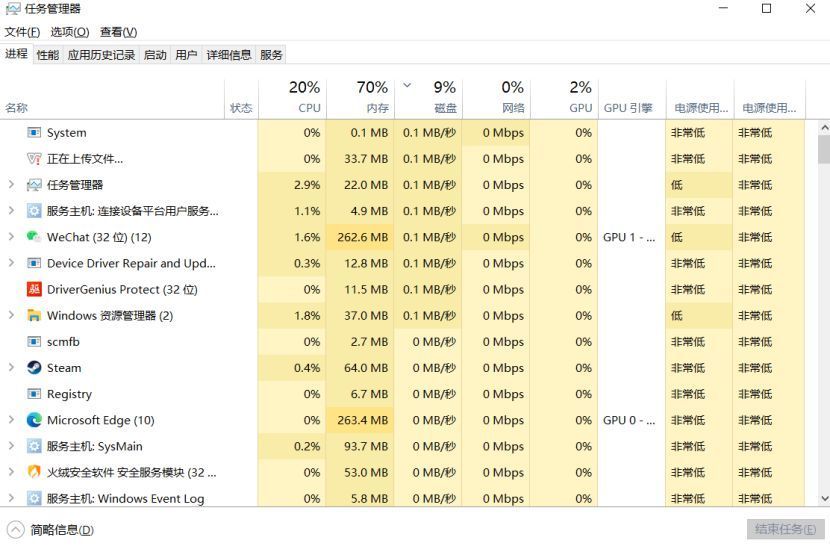Expand the Windows 资源管理器 process group
Screen dimensions: 830x549
coord(11,316)
